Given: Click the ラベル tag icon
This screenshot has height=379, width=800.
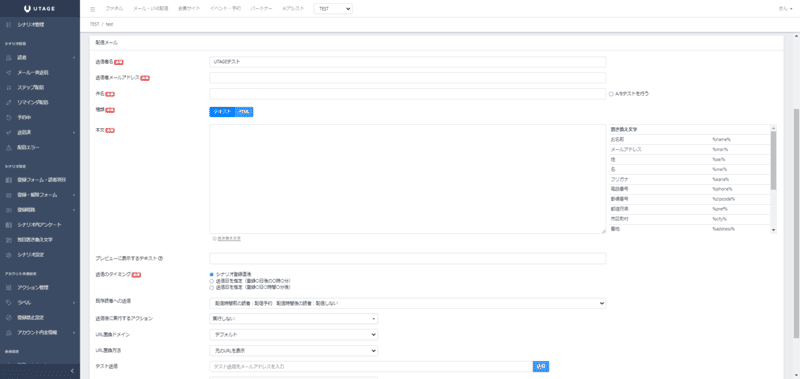Looking at the screenshot, I should tap(9, 302).
